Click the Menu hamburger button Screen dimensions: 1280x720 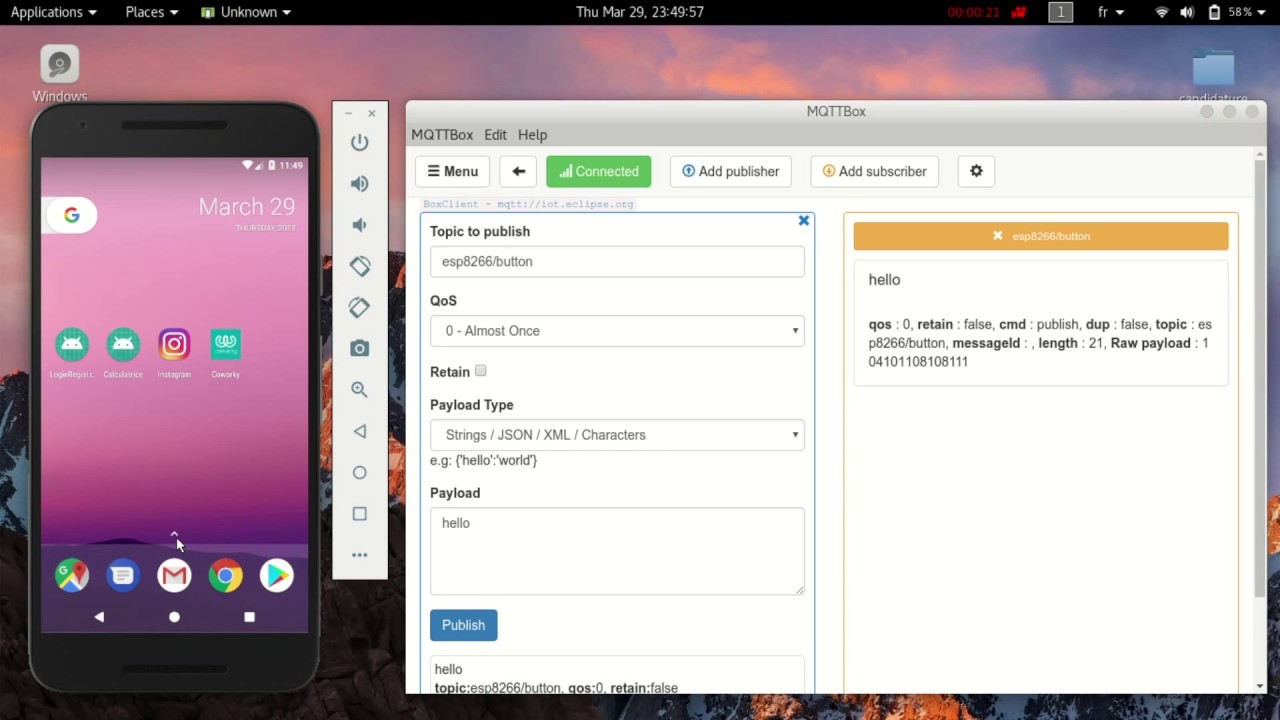click(452, 171)
